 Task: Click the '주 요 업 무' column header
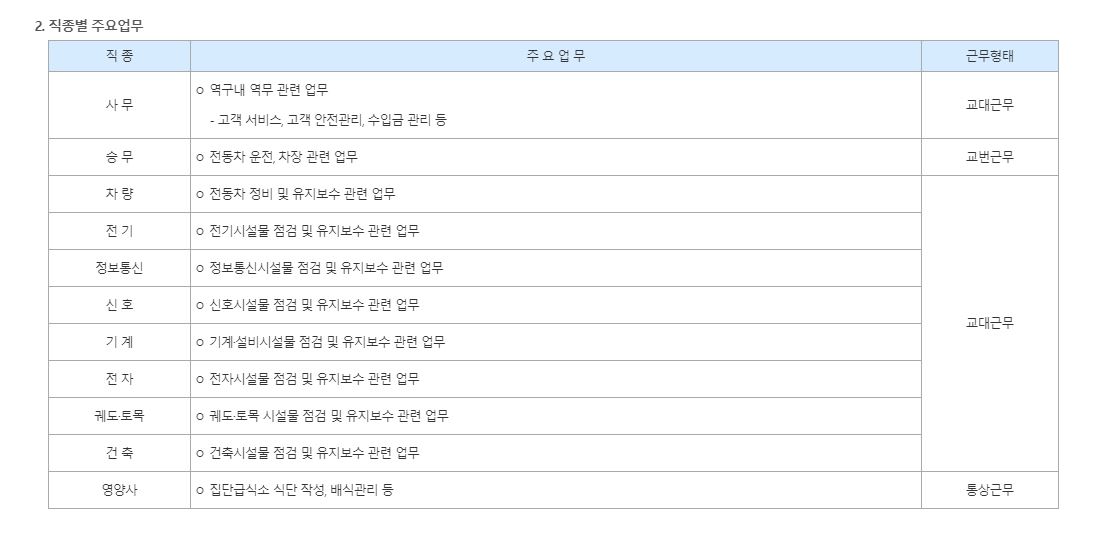(x=555, y=56)
